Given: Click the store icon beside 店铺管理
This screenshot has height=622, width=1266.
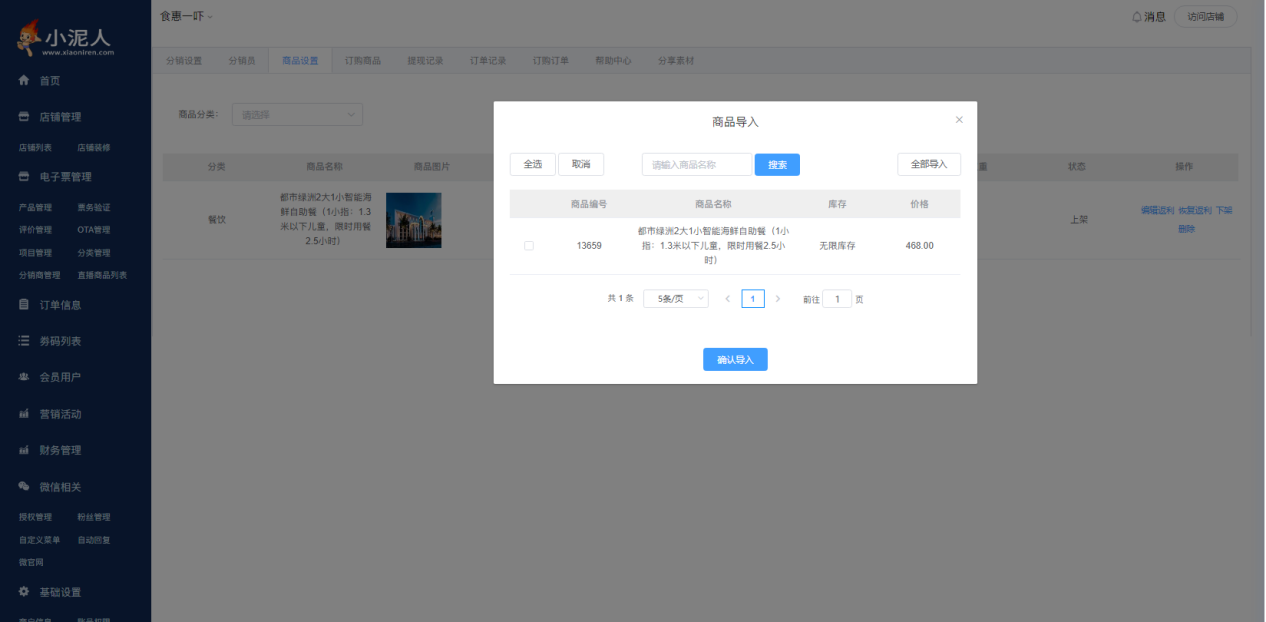Looking at the screenshot, I should pyautogui.click(x=24, y=117).
